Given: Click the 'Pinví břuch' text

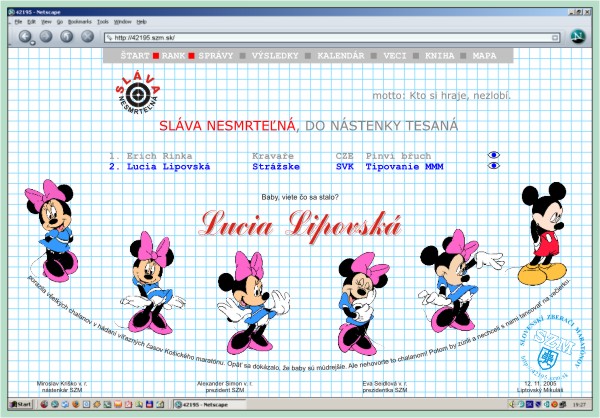Looking at the screenshot, I should pos(398,156).
